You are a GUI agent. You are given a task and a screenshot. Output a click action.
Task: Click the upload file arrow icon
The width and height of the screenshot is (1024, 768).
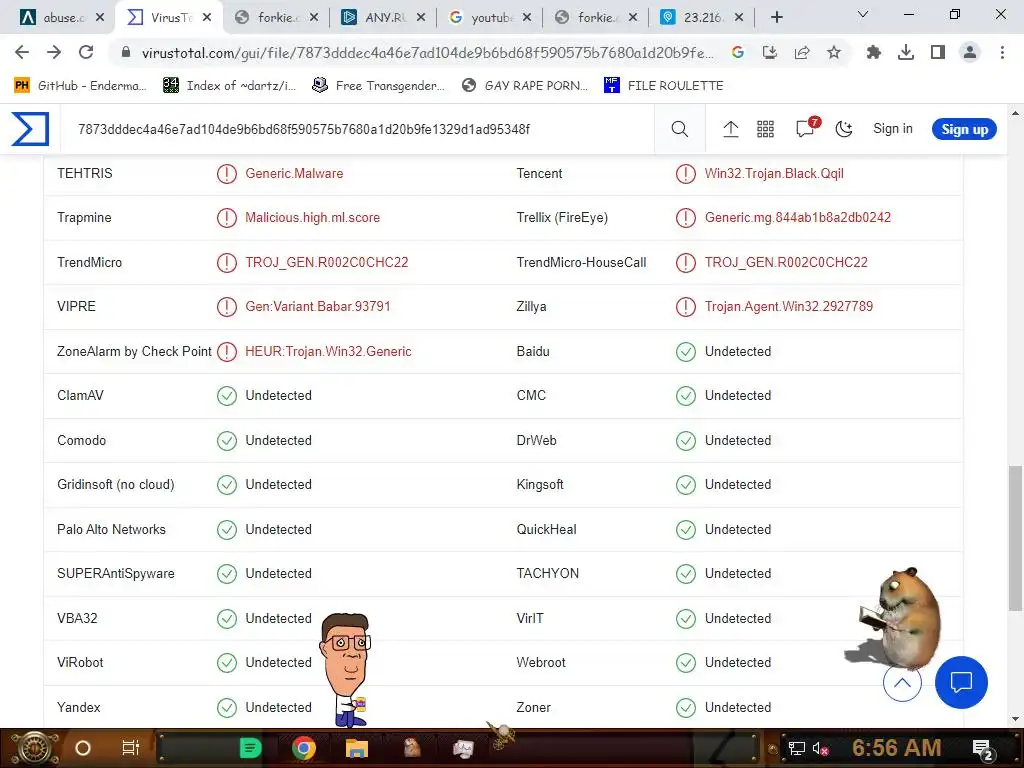pos(730,129)
